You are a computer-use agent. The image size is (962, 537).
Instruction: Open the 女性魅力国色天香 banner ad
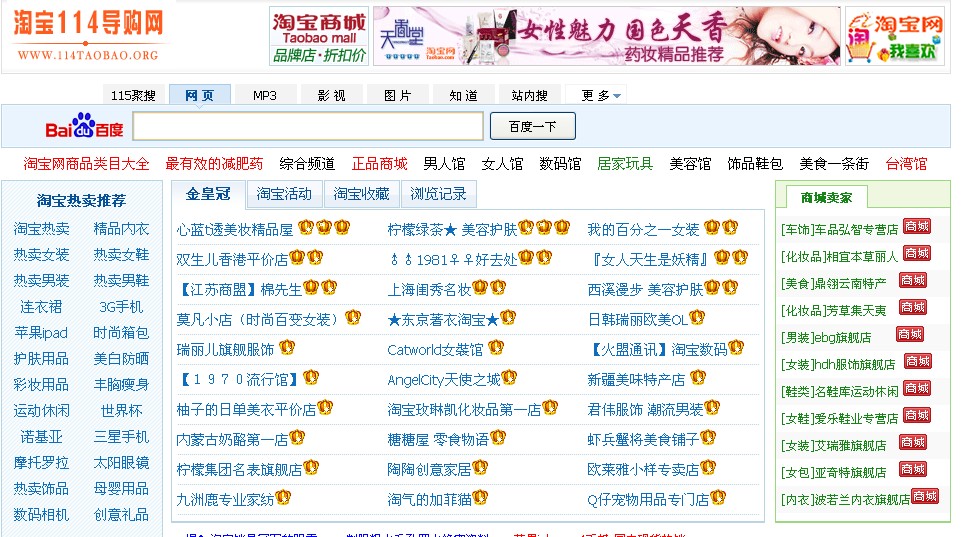[607, 36]
